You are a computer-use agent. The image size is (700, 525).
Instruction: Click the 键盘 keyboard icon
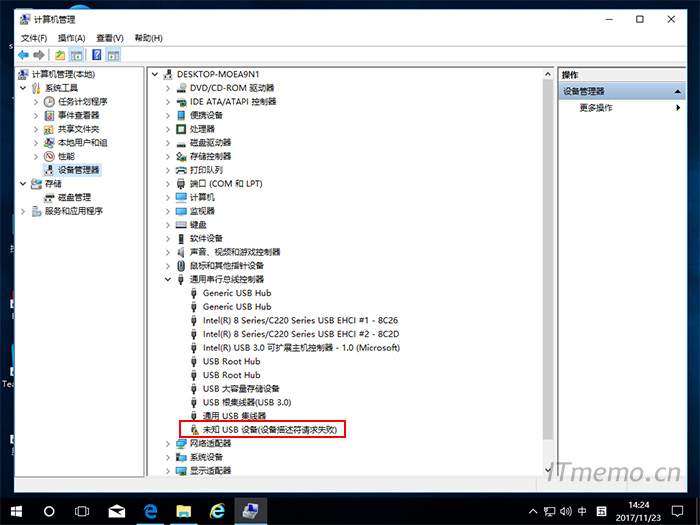point(181,225)
